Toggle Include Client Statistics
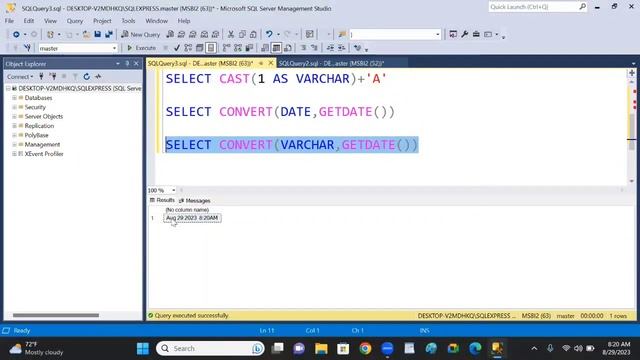This screenshot has width=640, height=360. (x=249, y=48)
